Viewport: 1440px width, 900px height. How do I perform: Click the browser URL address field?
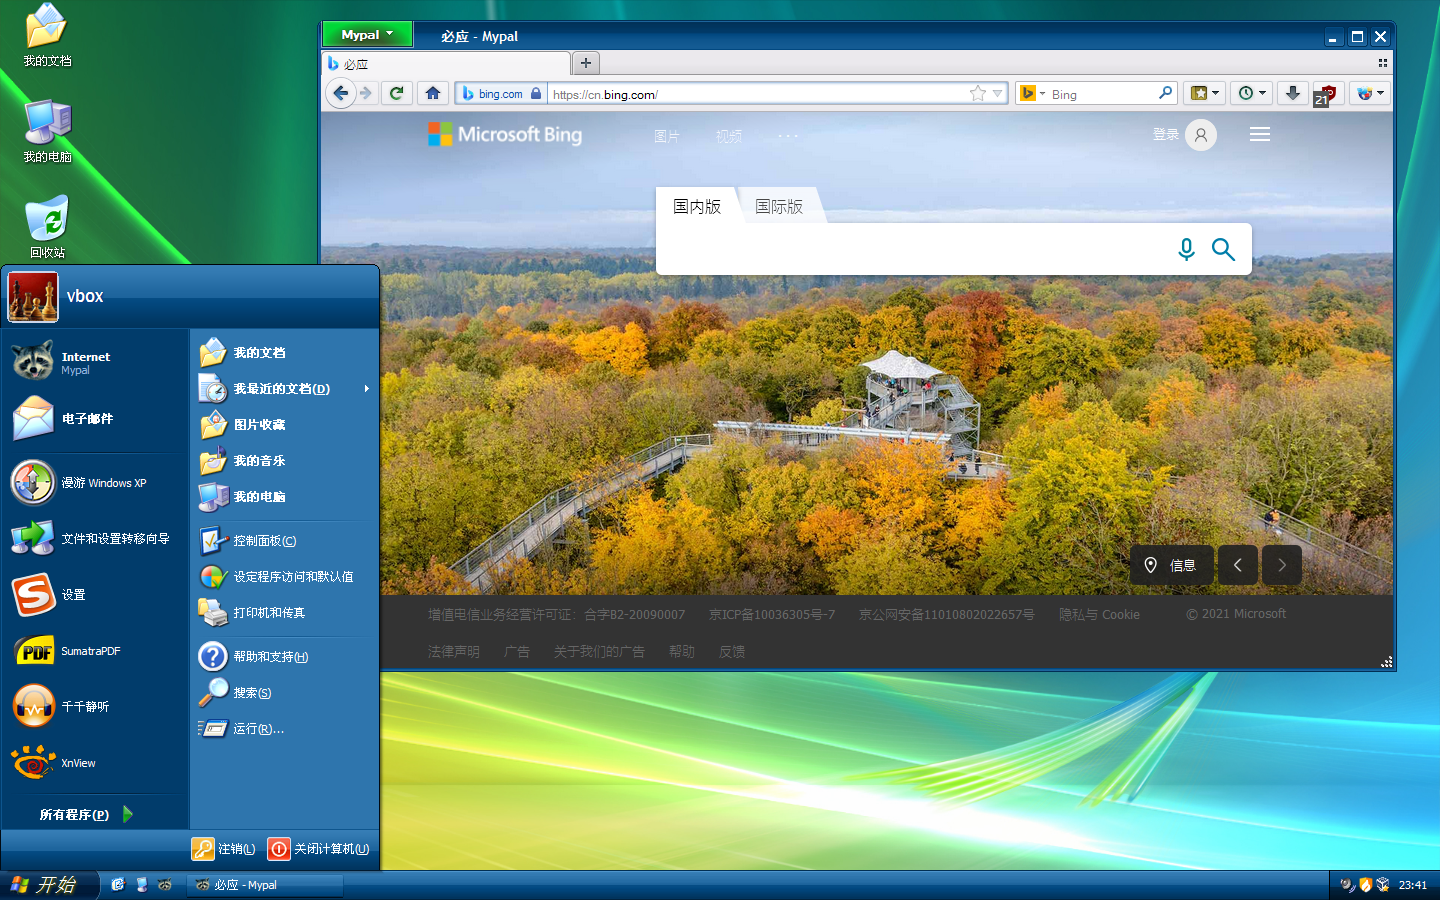[x=758, y=93]
